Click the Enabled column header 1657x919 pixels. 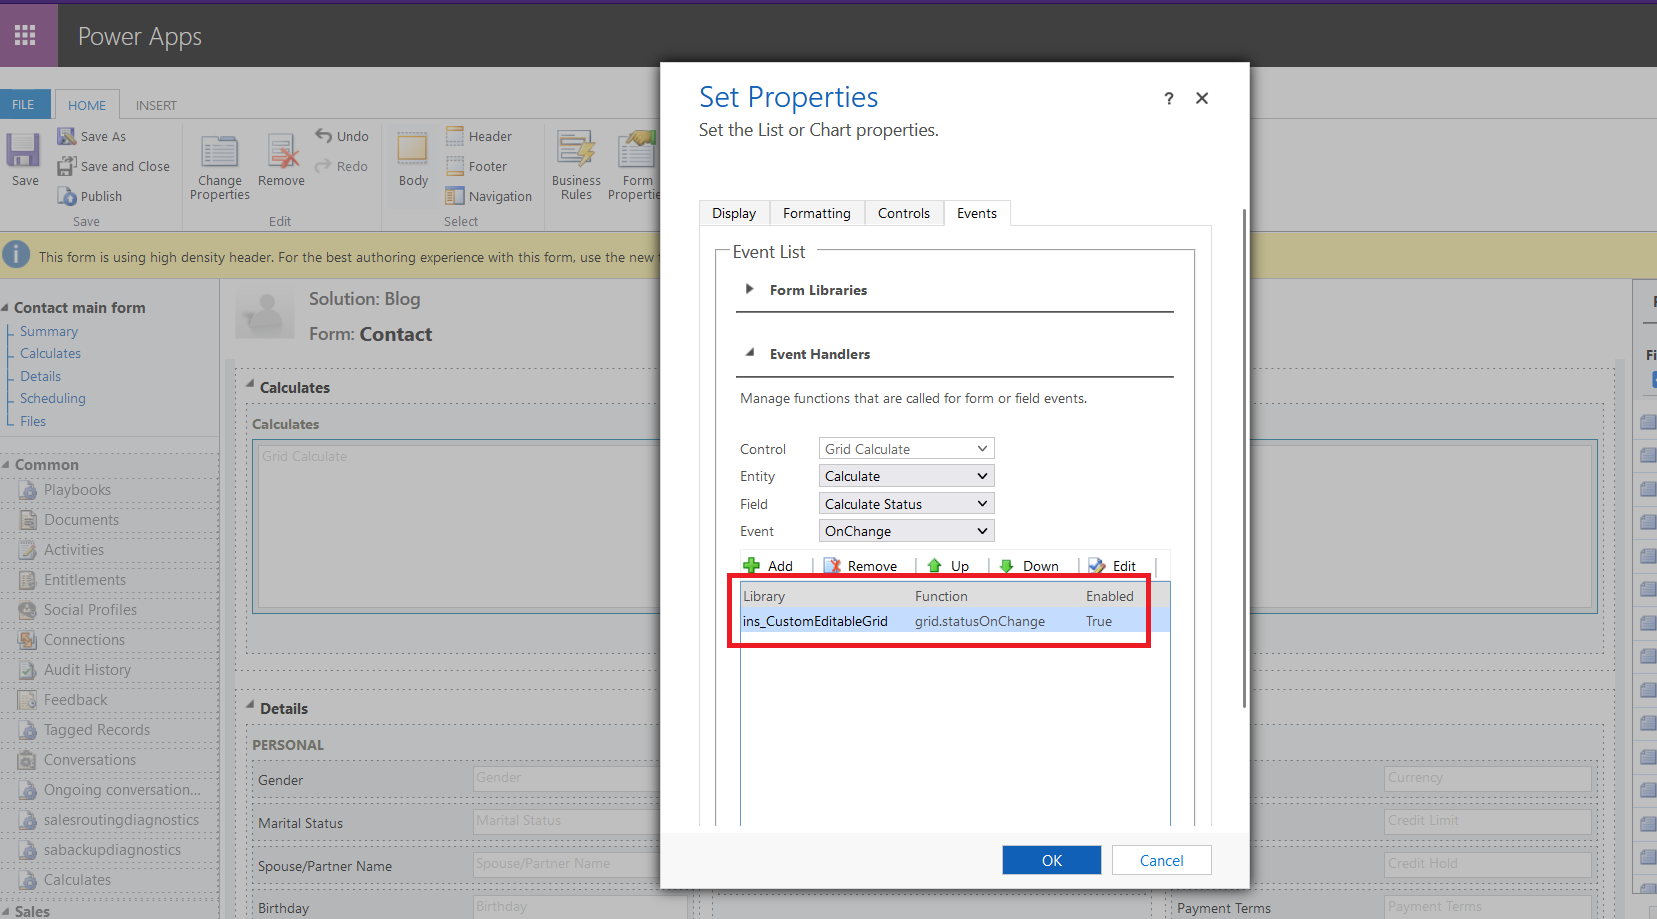(1110, 596)
